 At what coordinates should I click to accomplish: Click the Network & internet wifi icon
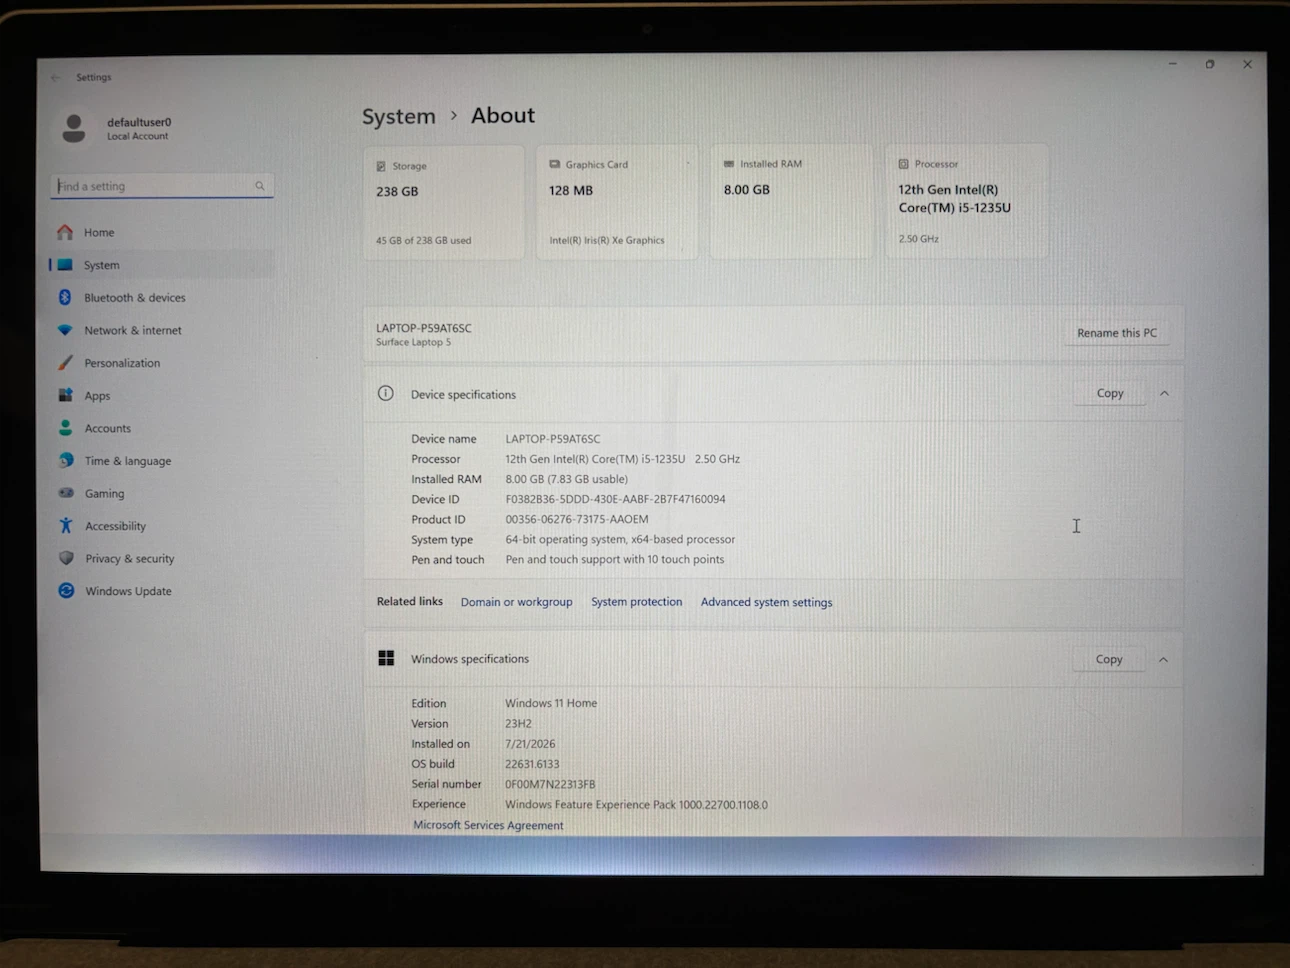(x=65, y=330)
